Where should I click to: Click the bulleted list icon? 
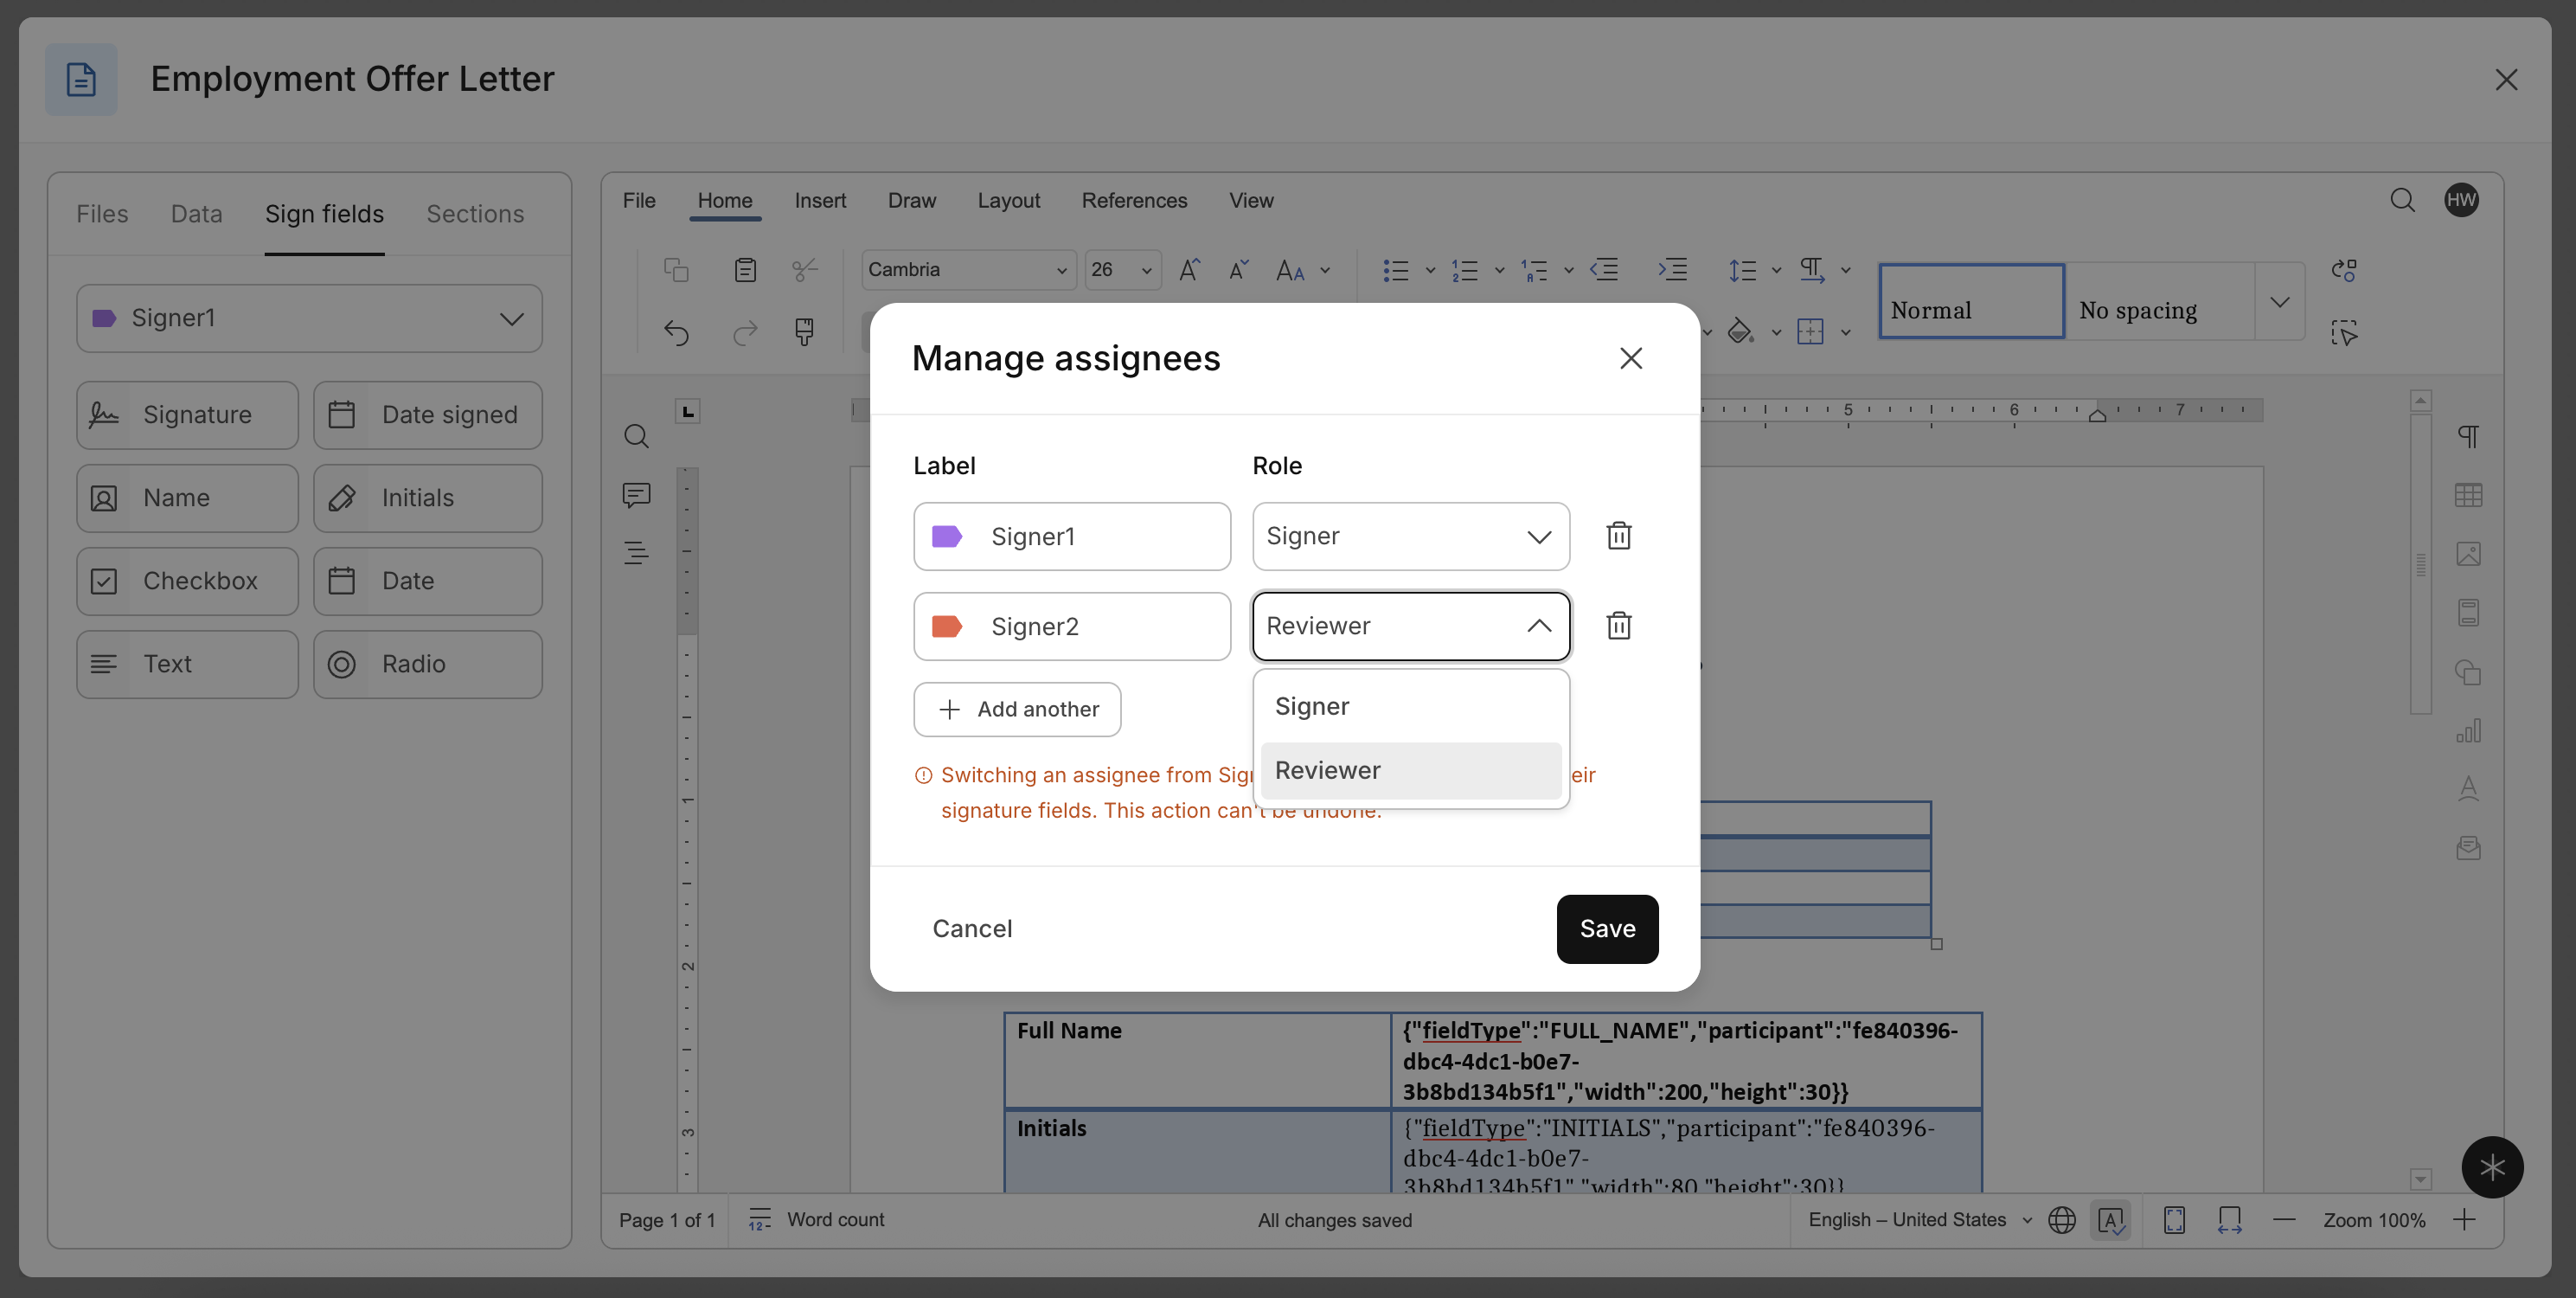click(1396, 270)
